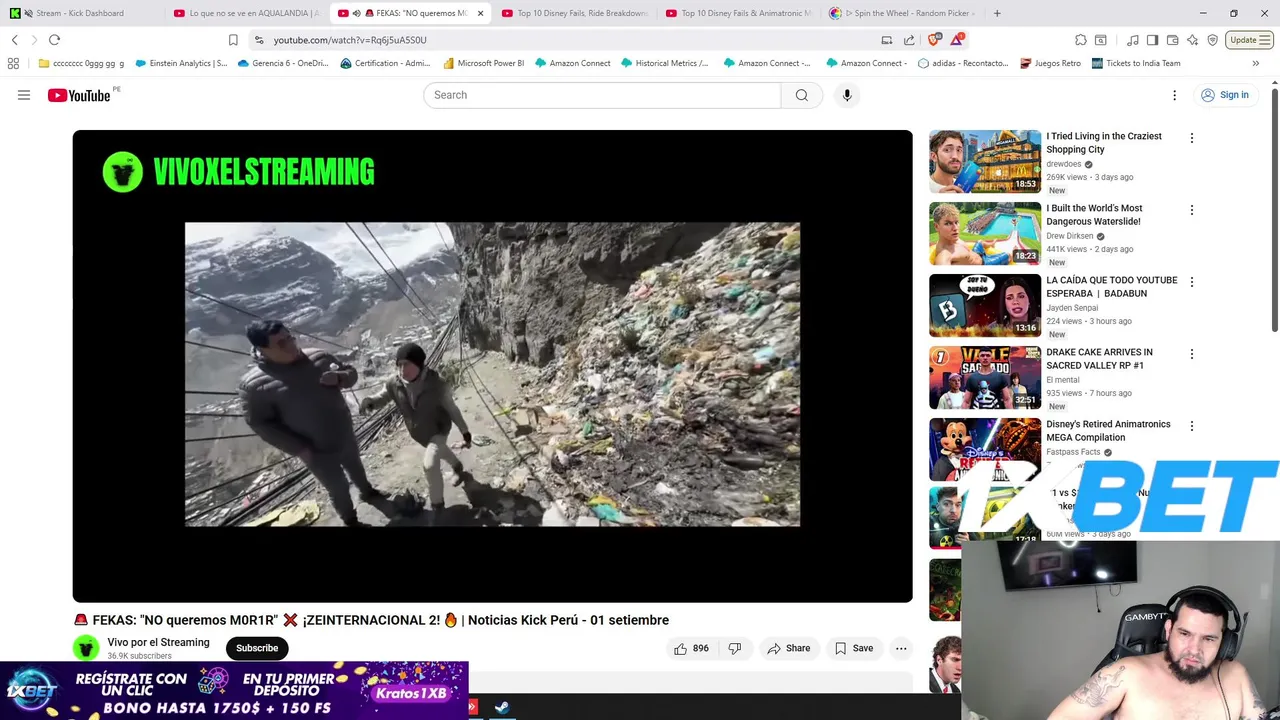
Task: Click the Share button below video
Action: click(x=788, y=648)
